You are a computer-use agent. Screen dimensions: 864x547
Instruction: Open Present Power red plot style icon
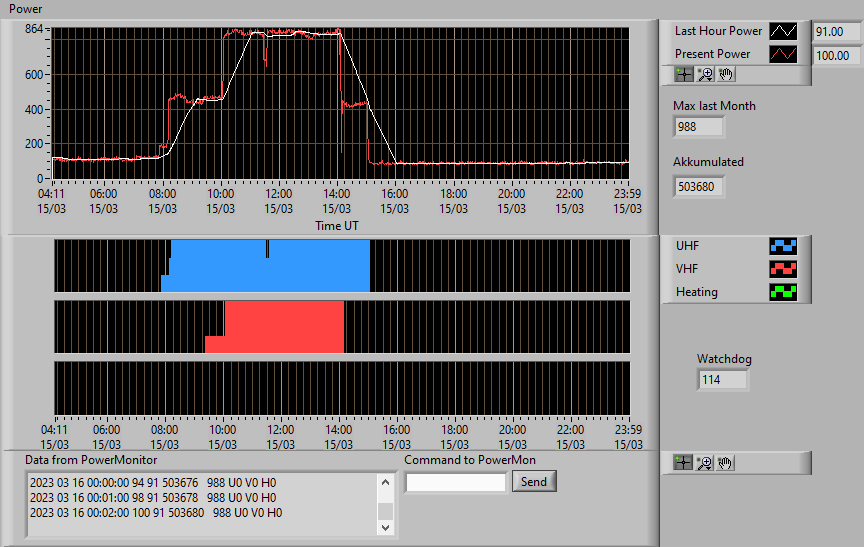783,54
